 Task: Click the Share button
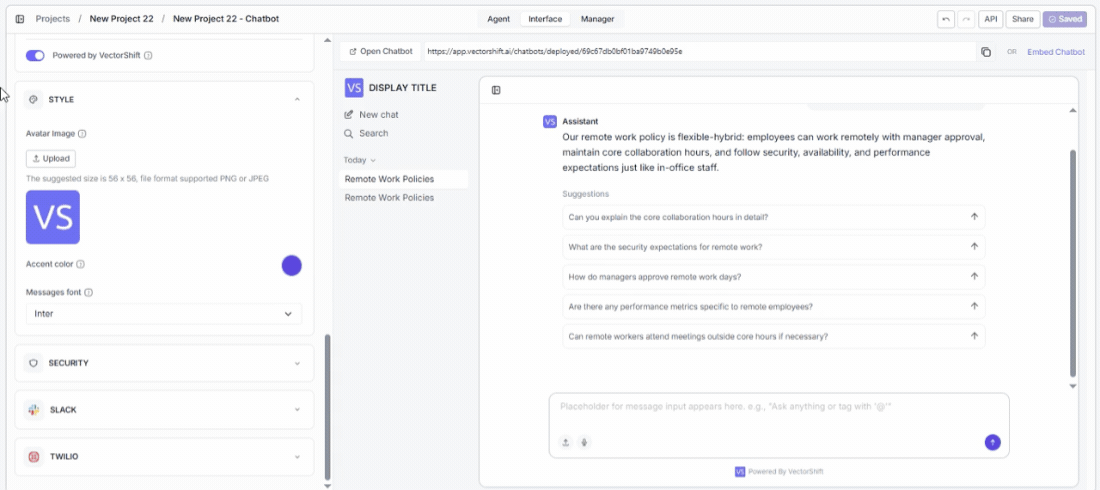pos(1023,19)
